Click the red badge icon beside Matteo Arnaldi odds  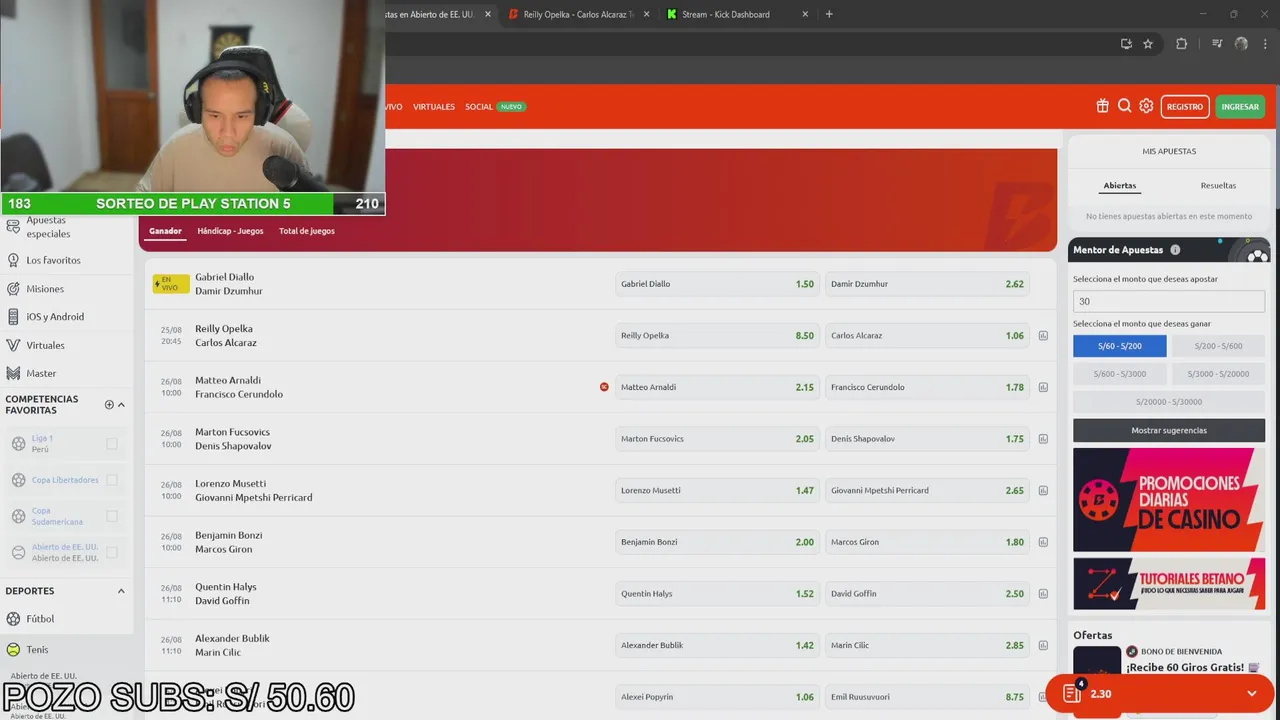click(604, 387)
